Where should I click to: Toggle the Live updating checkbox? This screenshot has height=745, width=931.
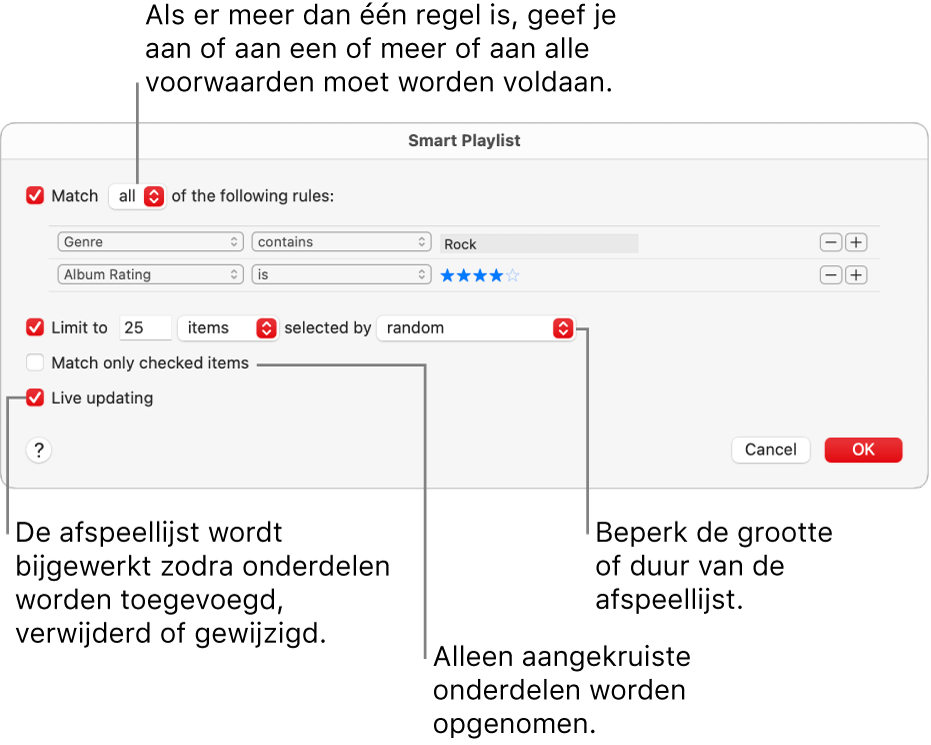(35, 397)
